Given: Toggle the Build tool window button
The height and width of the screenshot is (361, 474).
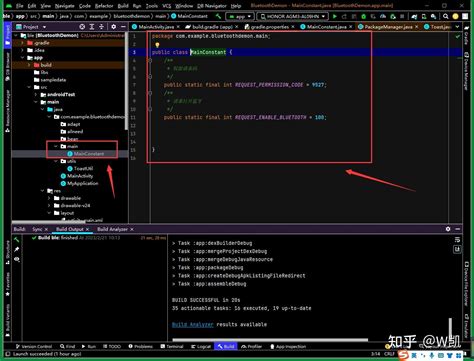Looking at the screenshot, I should pos(226,347).
